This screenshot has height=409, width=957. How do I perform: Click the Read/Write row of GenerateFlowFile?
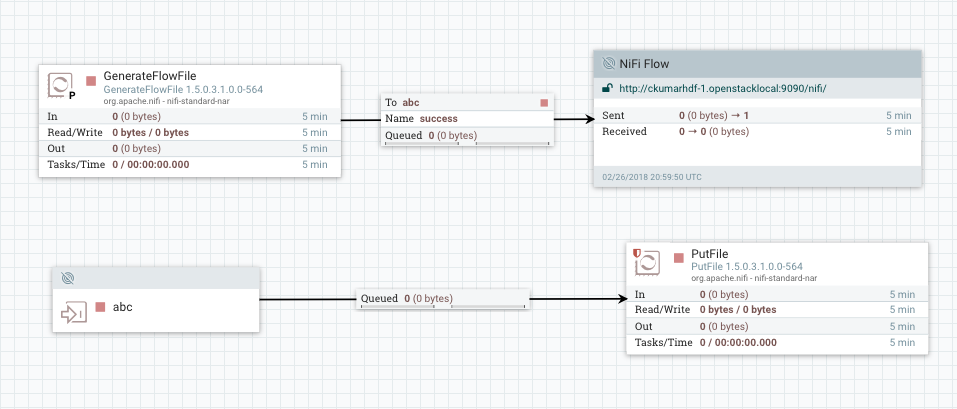[190, 132]
